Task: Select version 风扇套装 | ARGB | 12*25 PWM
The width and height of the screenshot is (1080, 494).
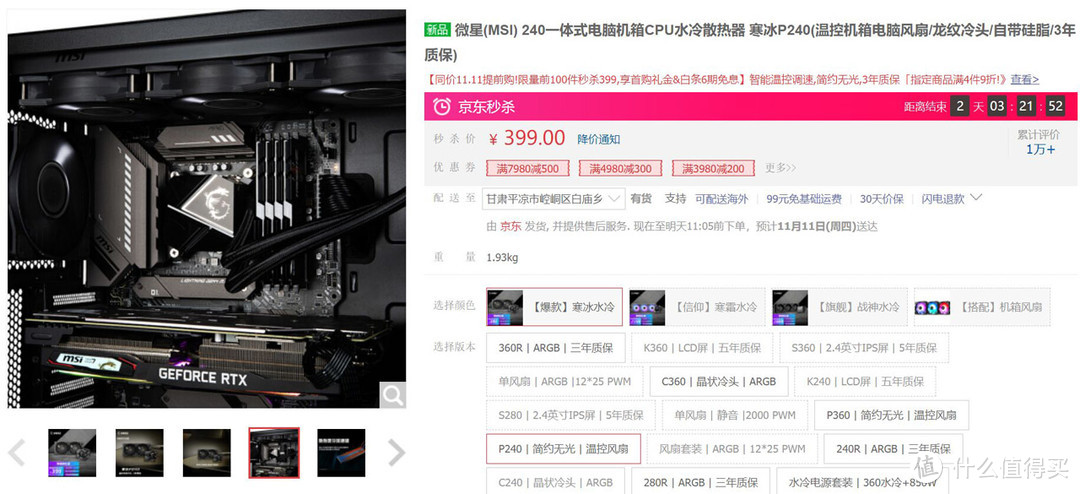Action: click(732, 449)
